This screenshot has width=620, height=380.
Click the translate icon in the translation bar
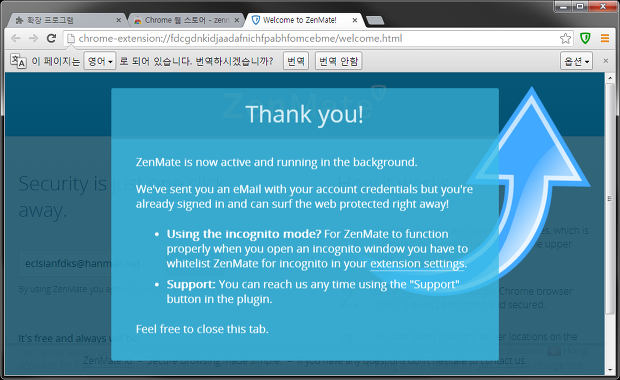18,61
